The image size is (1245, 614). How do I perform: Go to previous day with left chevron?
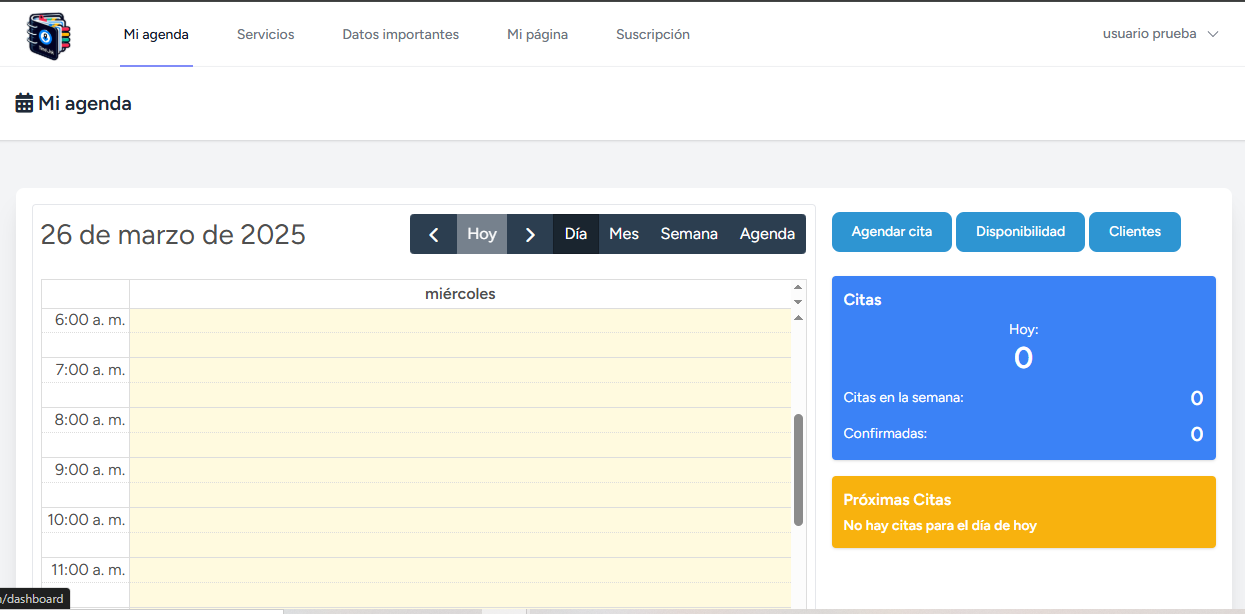pyautogui.click(x=433, y=234)
